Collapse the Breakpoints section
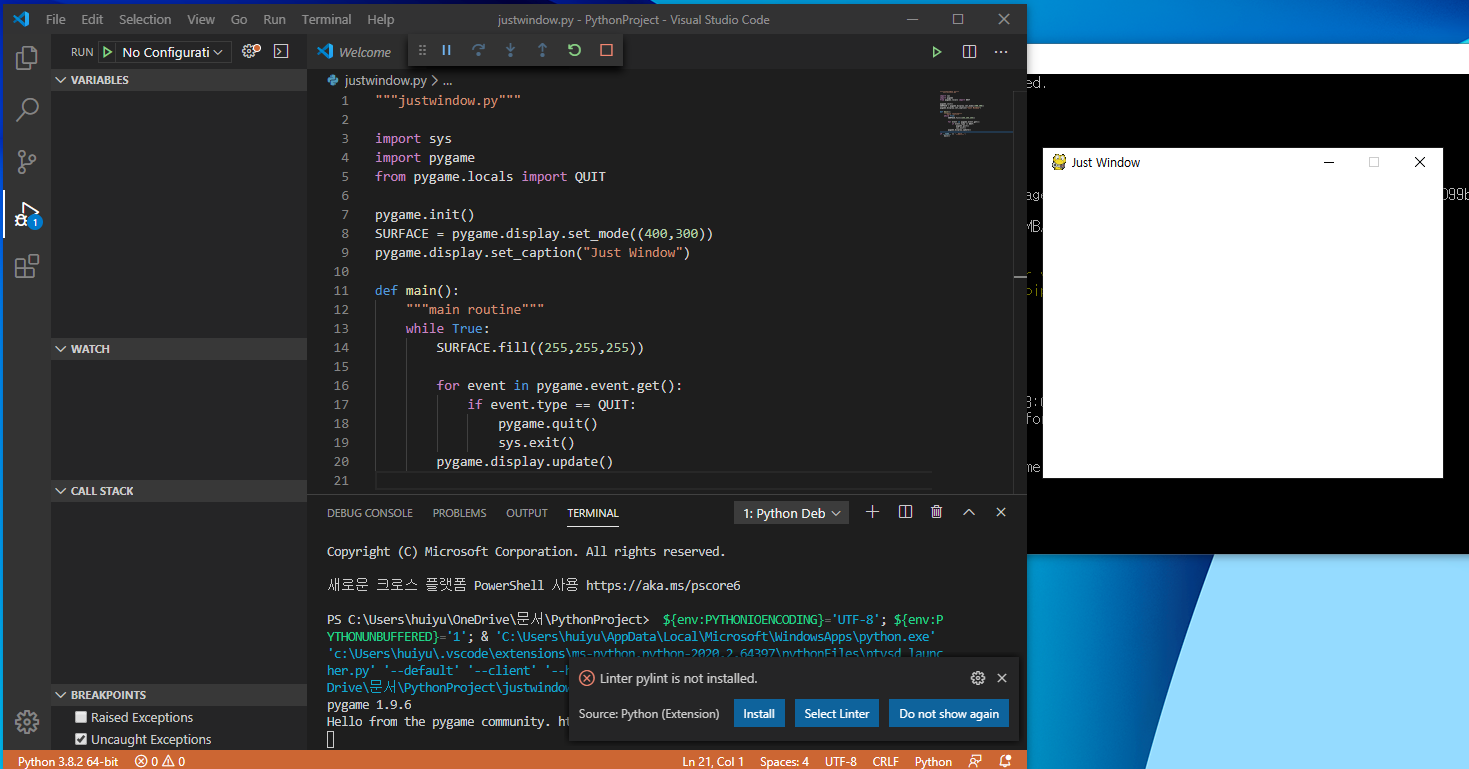The image size is (1469, 769). coord(179,695)
